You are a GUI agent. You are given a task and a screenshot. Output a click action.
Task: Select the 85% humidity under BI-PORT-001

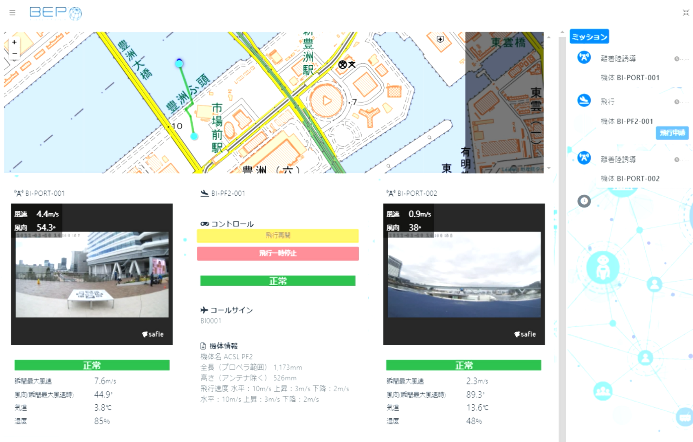click(102, 421)
